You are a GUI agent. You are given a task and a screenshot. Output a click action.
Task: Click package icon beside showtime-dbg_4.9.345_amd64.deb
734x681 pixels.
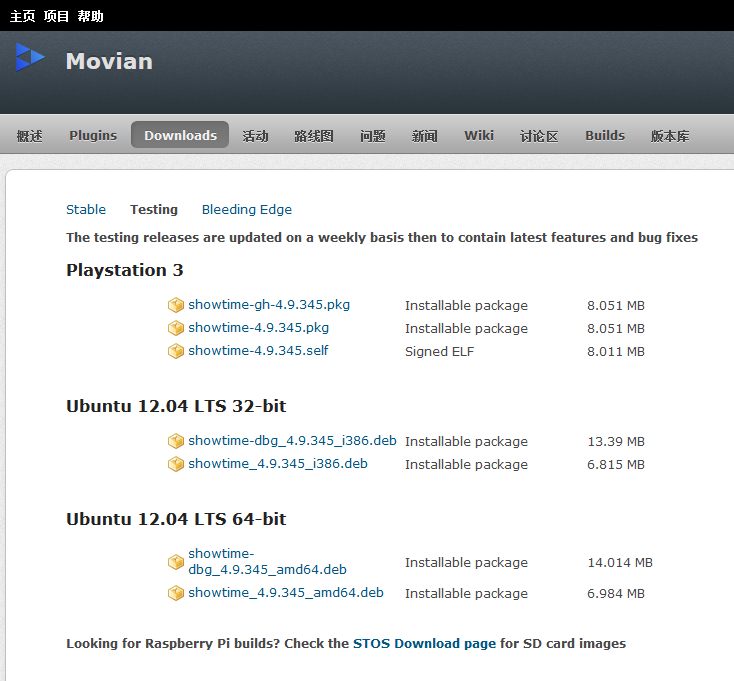[176, 562]
